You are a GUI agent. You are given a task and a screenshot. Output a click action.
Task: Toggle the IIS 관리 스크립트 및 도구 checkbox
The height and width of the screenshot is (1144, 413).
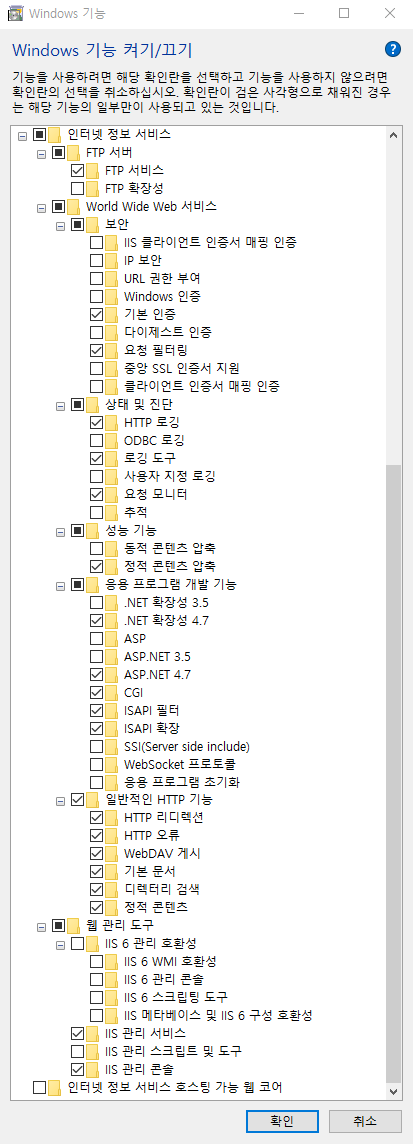click(77, 1051)
